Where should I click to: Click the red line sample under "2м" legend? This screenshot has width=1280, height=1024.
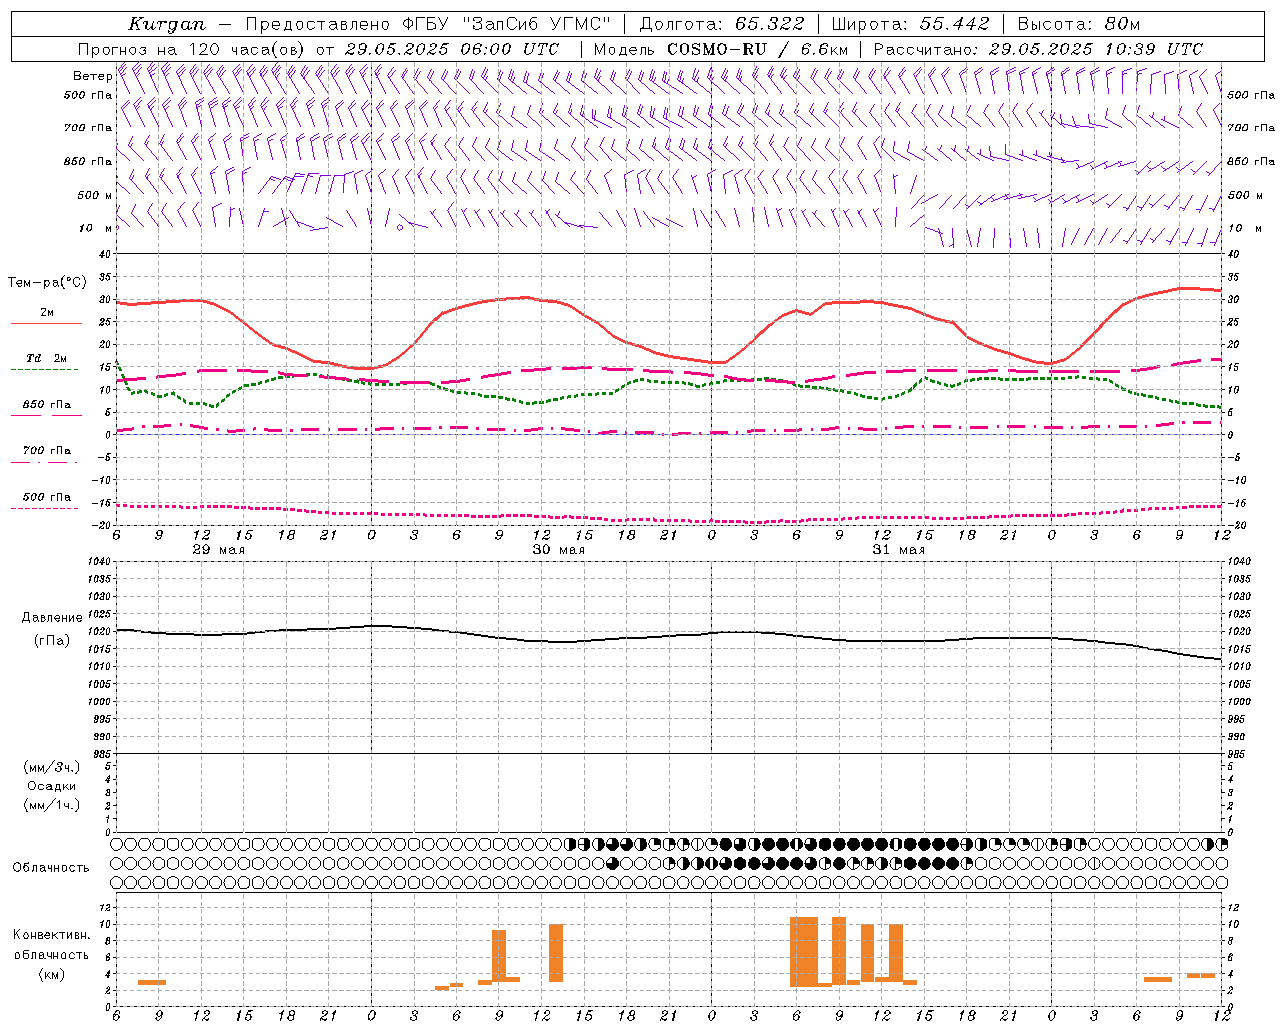tap(46, 323)
